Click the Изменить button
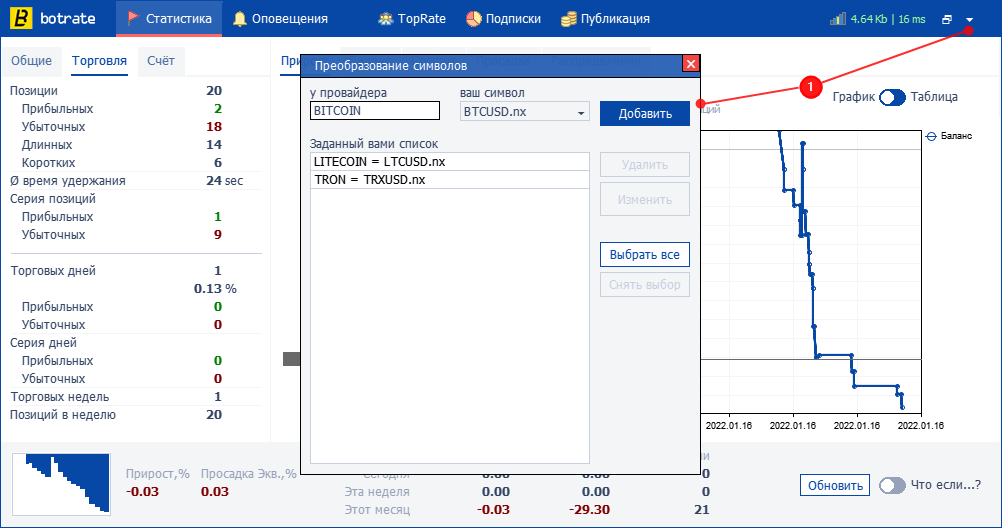The width and height of the screenshot is (1002, 528). click(645, 199)
